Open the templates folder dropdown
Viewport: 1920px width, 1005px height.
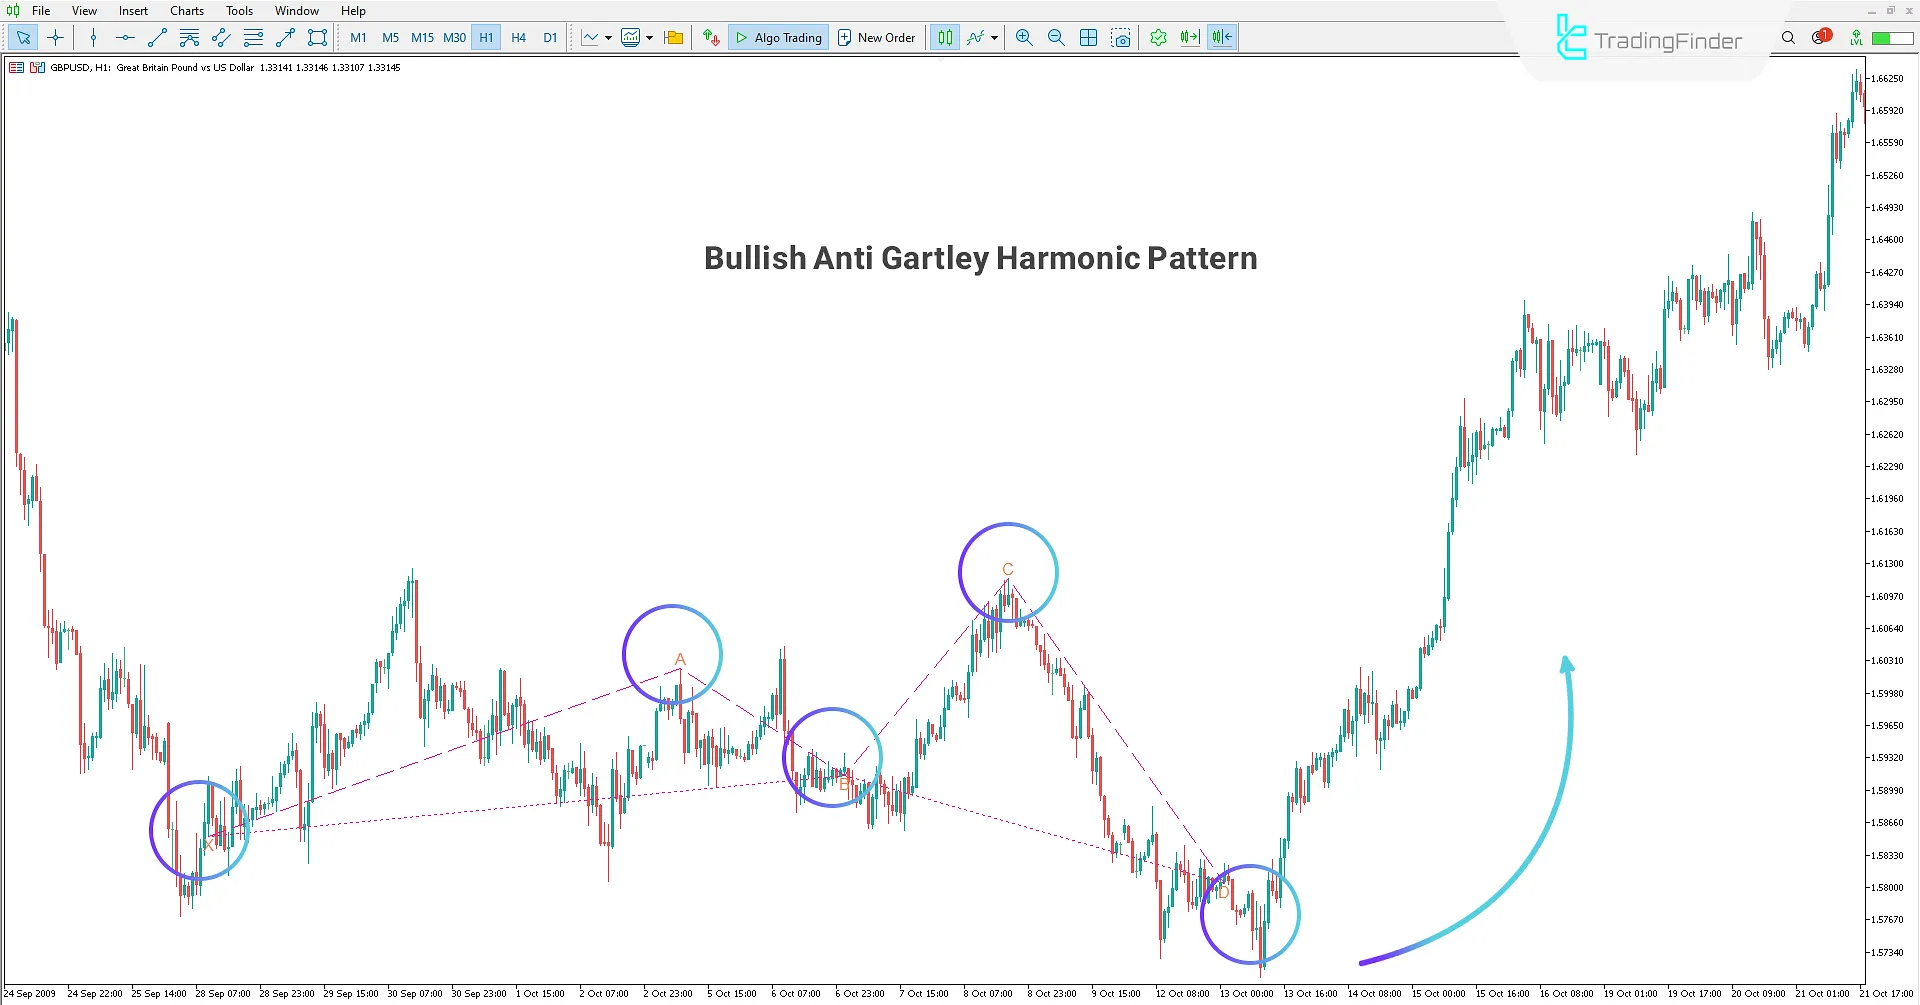pyautogui.click(x=673, y=37)
